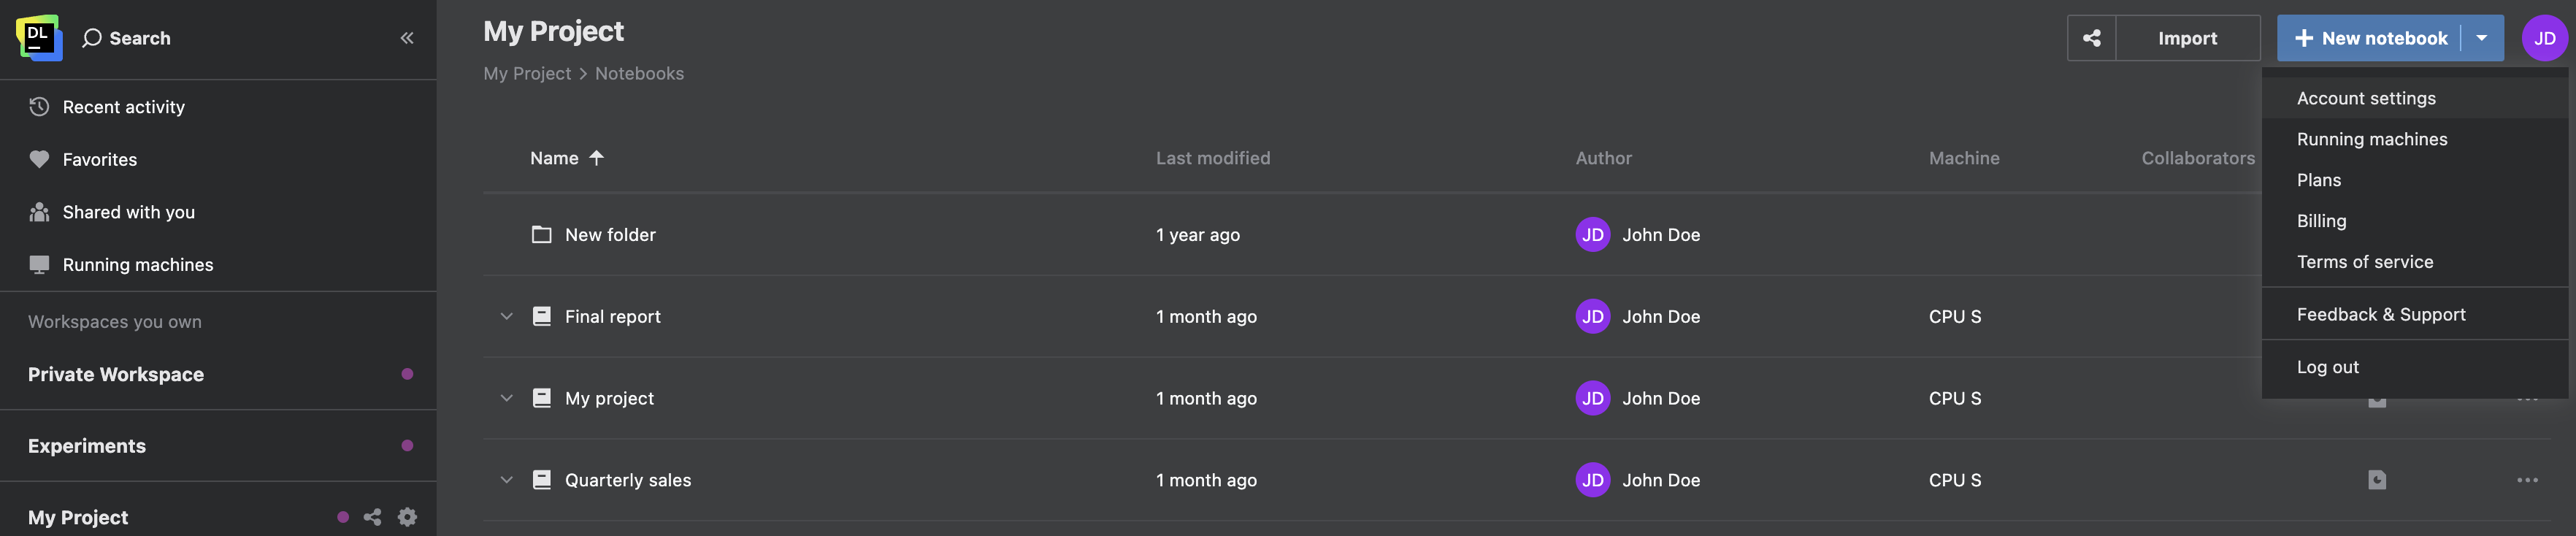Expand the Quarterly sales notebook row
The height and width of the screenshot is (536, 2576).
(x=507, y=480)
